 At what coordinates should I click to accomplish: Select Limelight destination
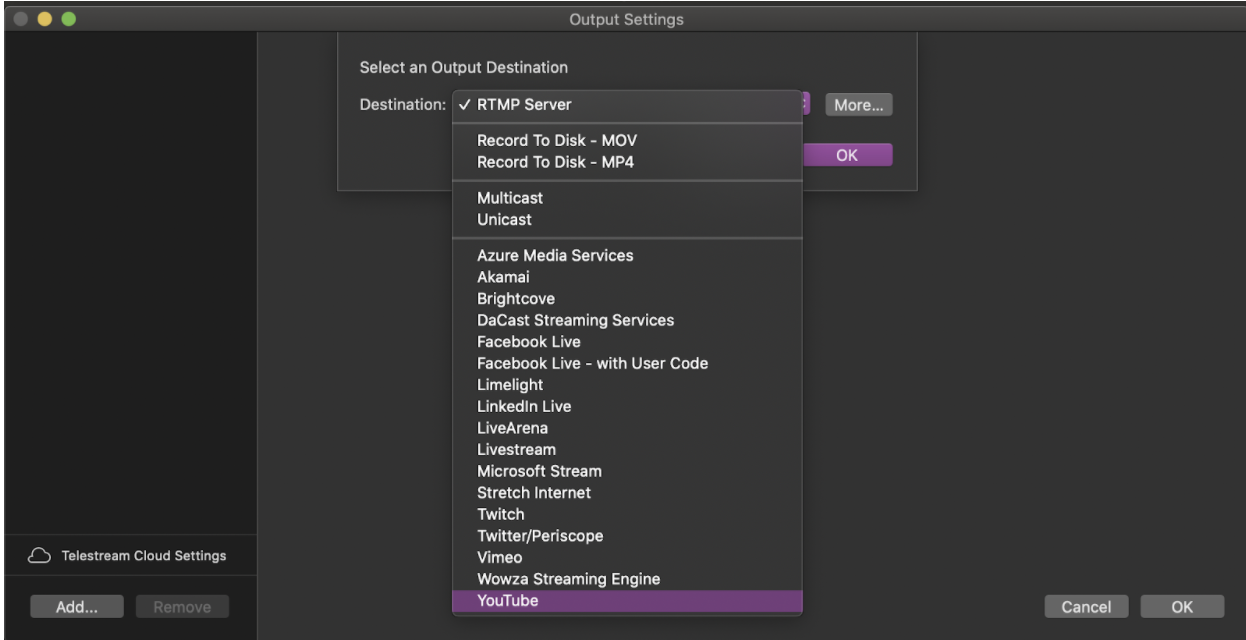tap(627, 385)
